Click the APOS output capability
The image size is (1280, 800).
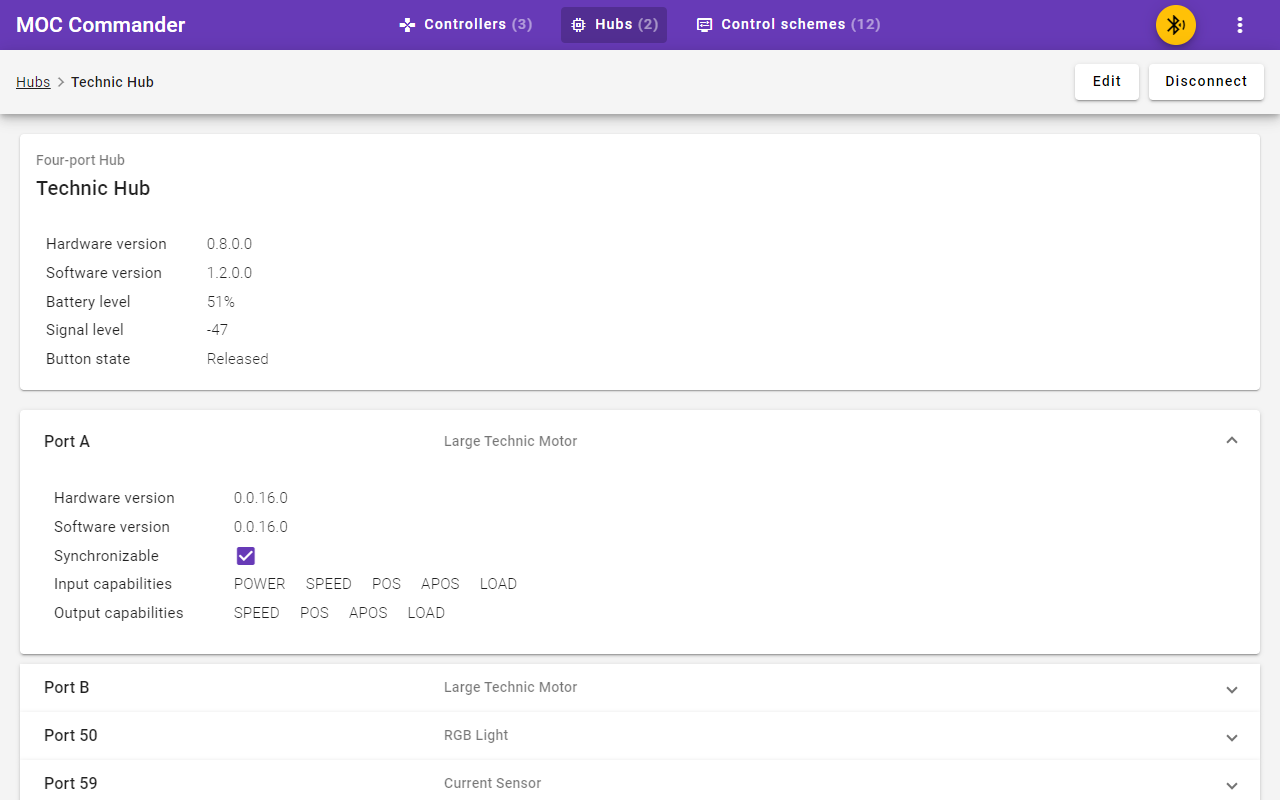pyautogui.click(x=368, y=613)
